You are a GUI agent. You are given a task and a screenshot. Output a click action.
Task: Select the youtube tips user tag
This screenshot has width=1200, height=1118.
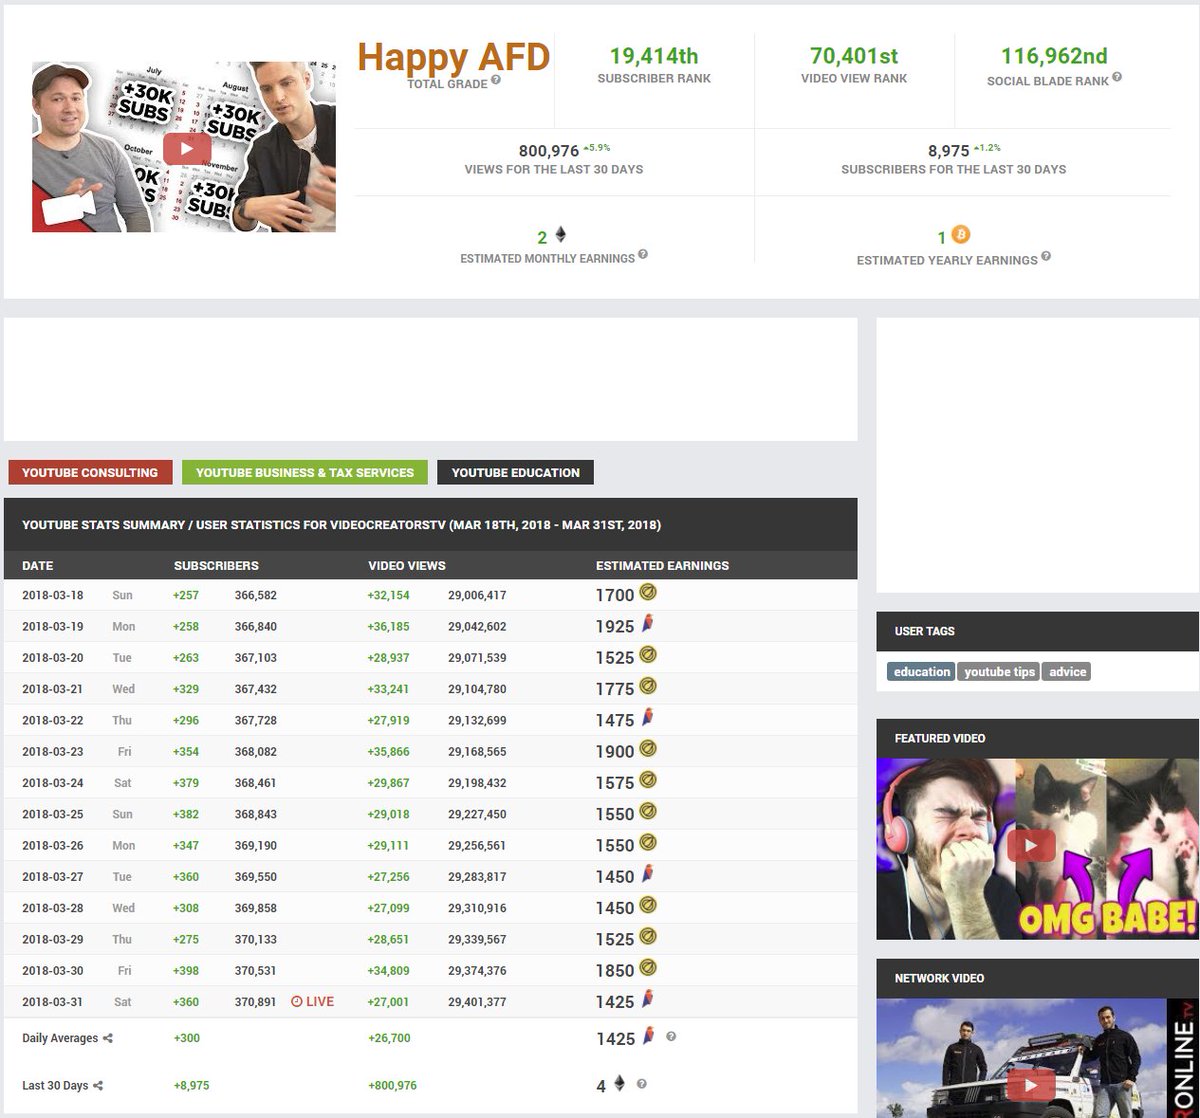point(999,672)
